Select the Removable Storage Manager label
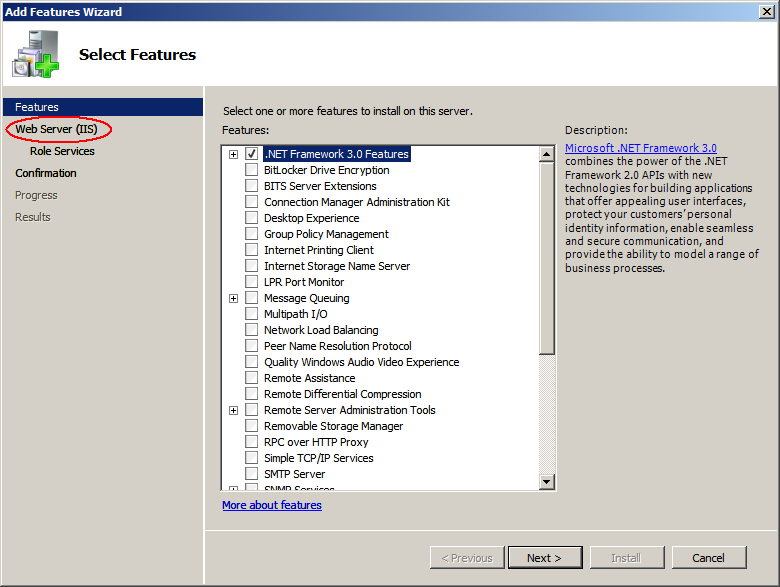 click(334, 426)
